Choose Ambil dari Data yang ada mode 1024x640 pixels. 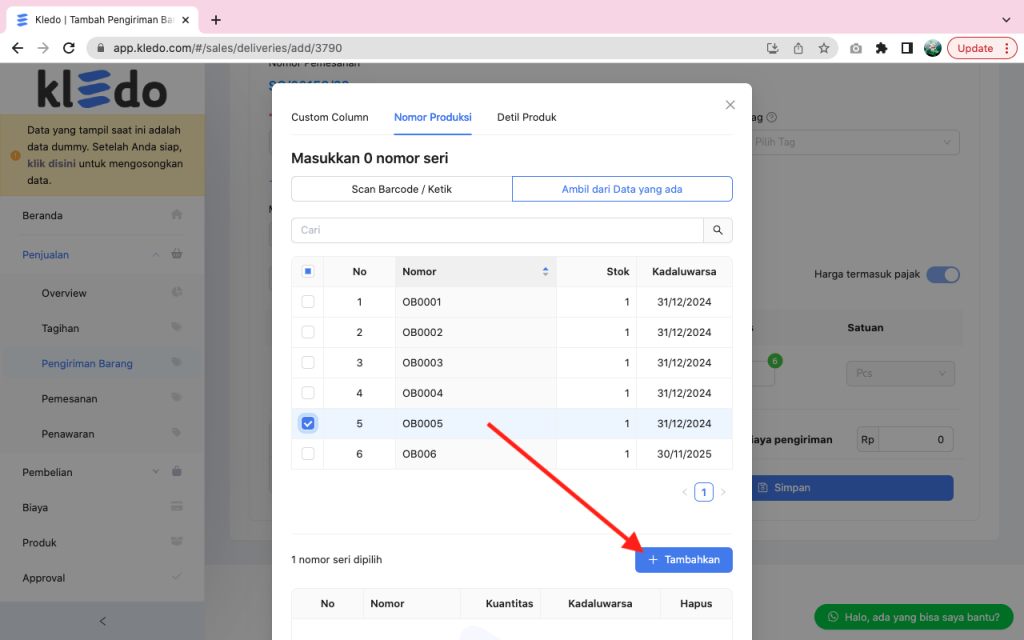click(x=622, y=189)
